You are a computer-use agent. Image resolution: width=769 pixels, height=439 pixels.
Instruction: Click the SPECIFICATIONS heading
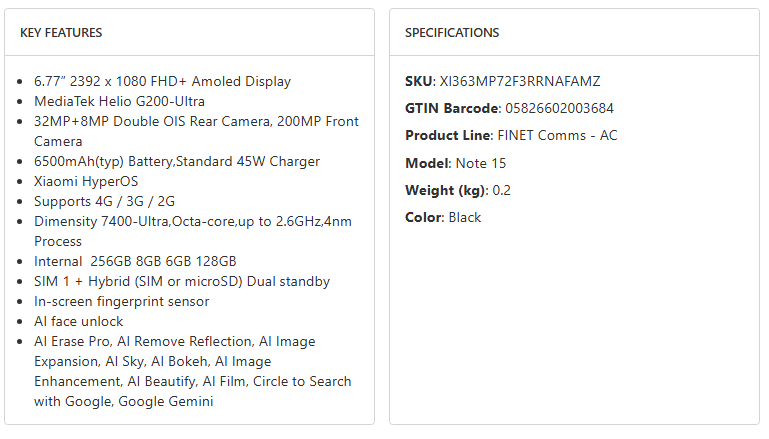[x=452, y=33]
